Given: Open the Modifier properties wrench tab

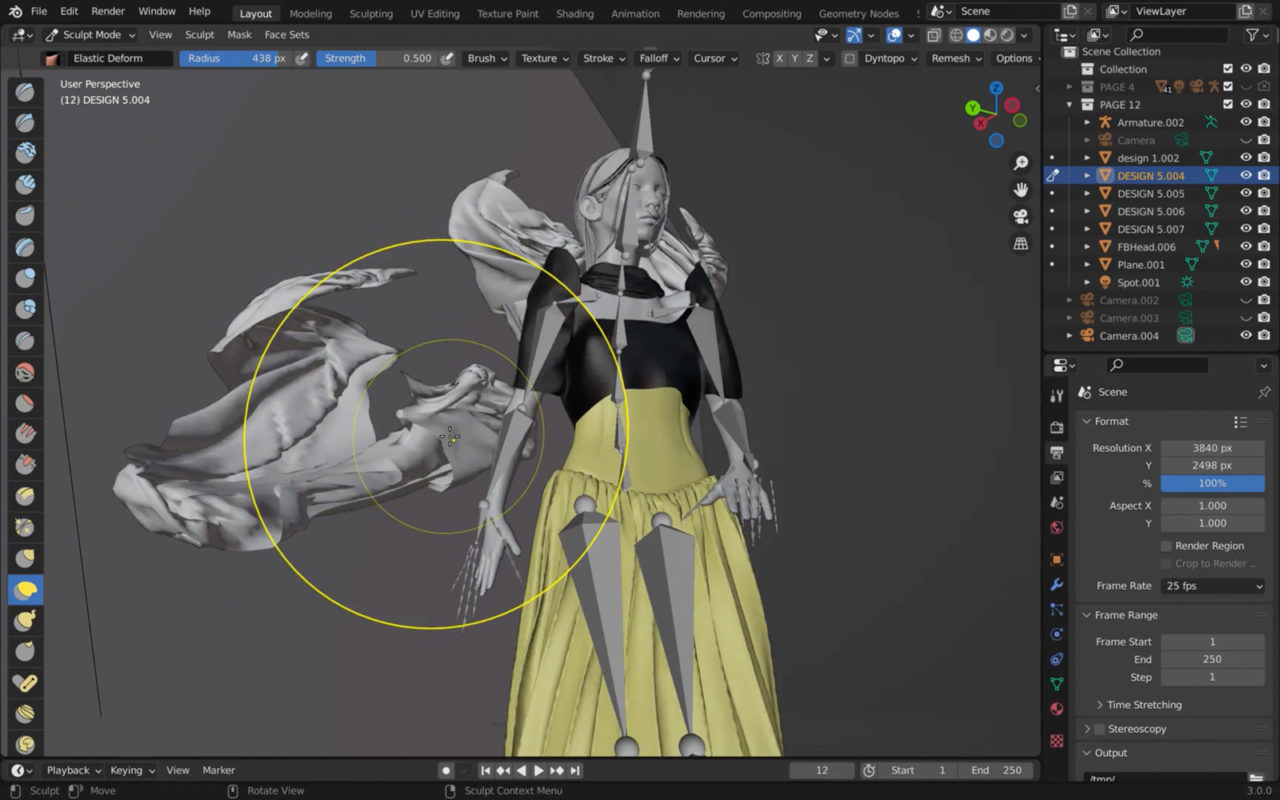Looking at the screenshot, I should (1057, 584).
